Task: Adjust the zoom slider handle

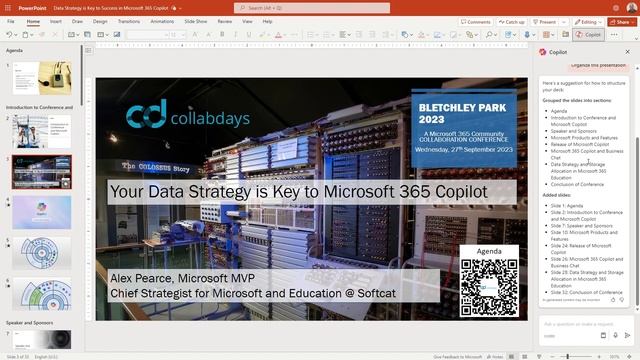Action: point(567,357)
